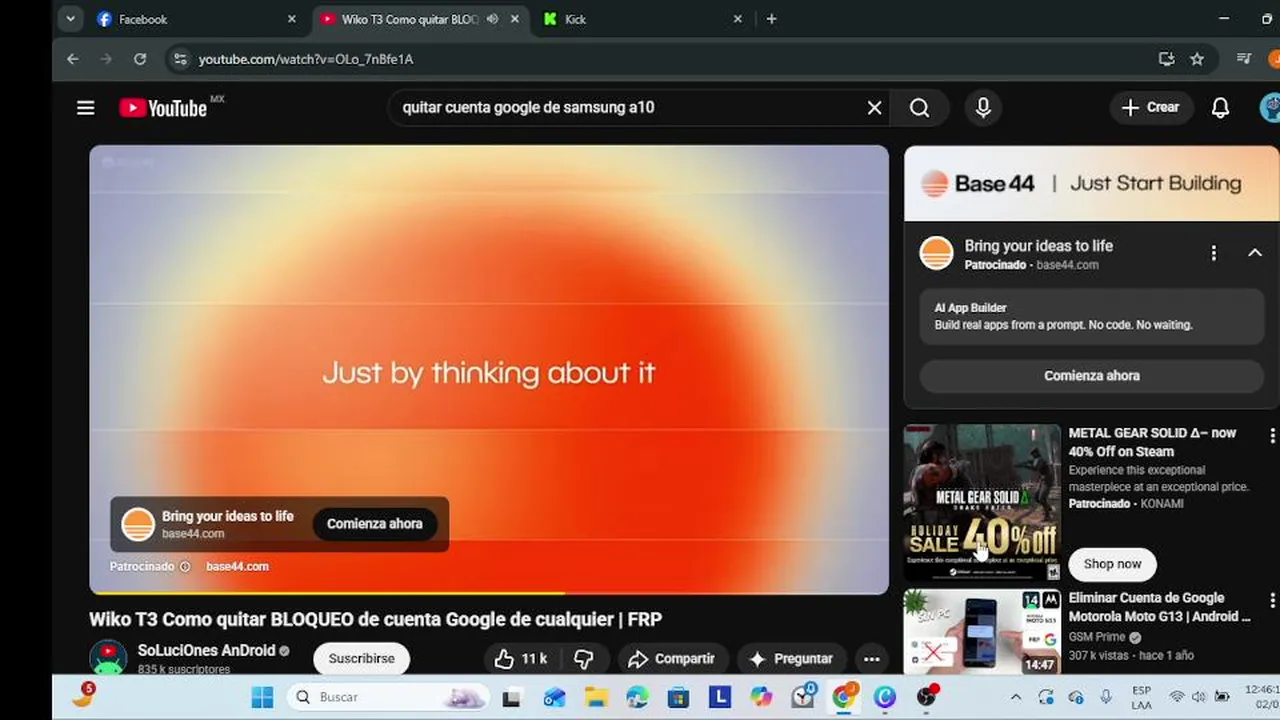Click Comienza ahora in video ad overlay
This screenshot has width=1280, height=720.
pos(374,523)
